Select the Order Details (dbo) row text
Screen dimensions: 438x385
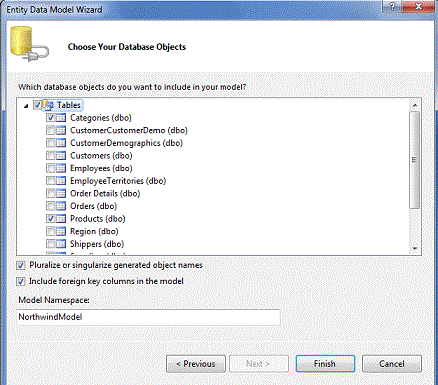105,194
